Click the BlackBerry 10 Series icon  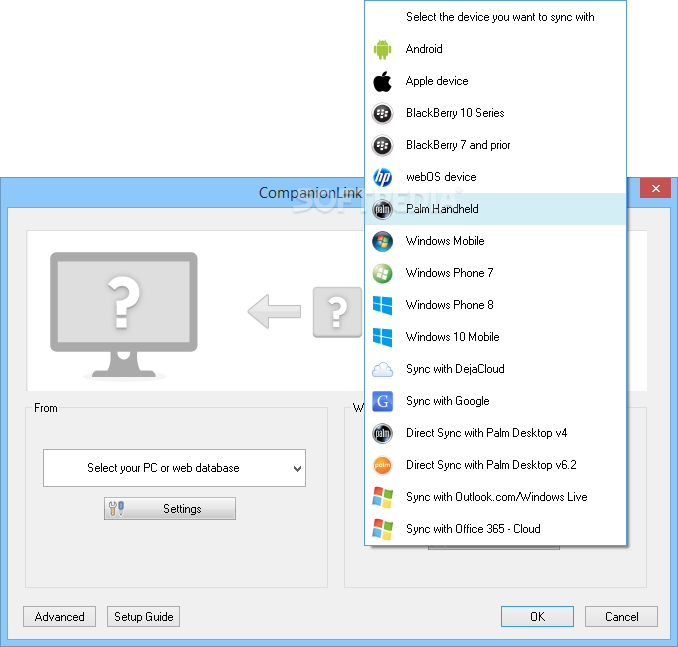pos(382,113)
